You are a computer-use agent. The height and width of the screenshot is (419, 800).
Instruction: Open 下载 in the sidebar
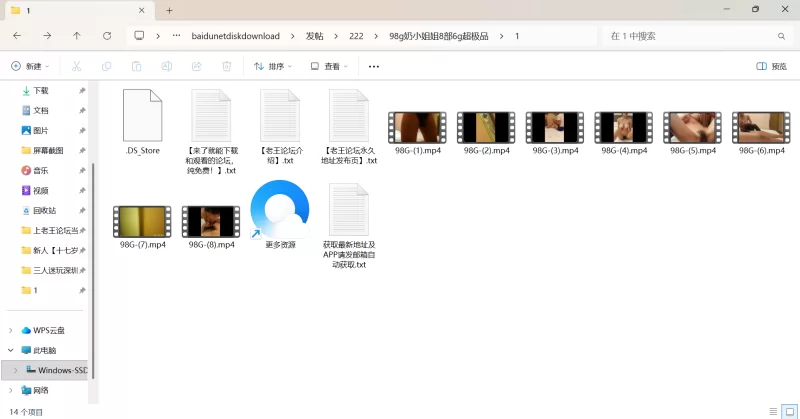[x=41, y=90]
